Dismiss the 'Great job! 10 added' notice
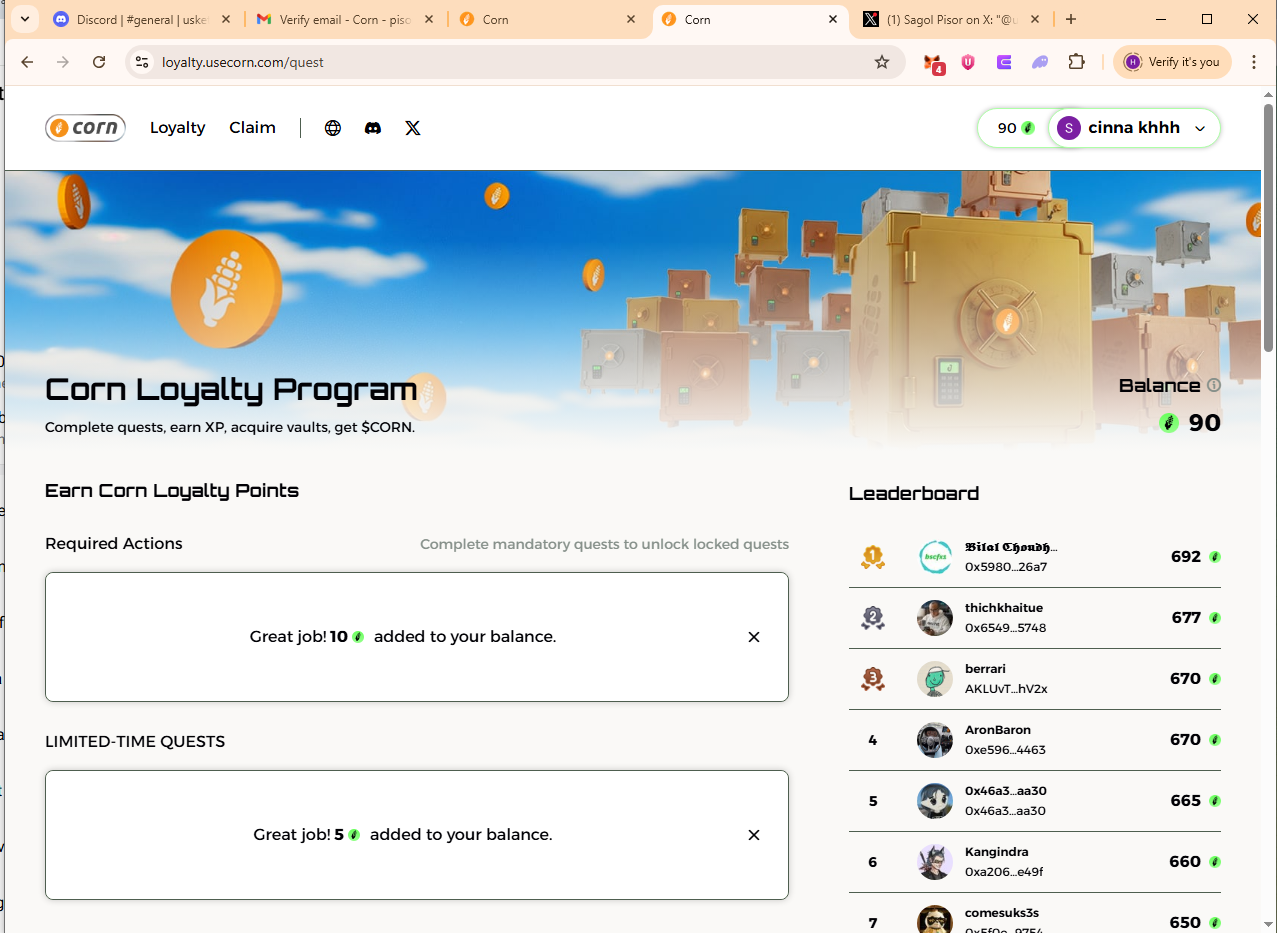Screen dimensions: 1277x933 [x=754, y=637]
